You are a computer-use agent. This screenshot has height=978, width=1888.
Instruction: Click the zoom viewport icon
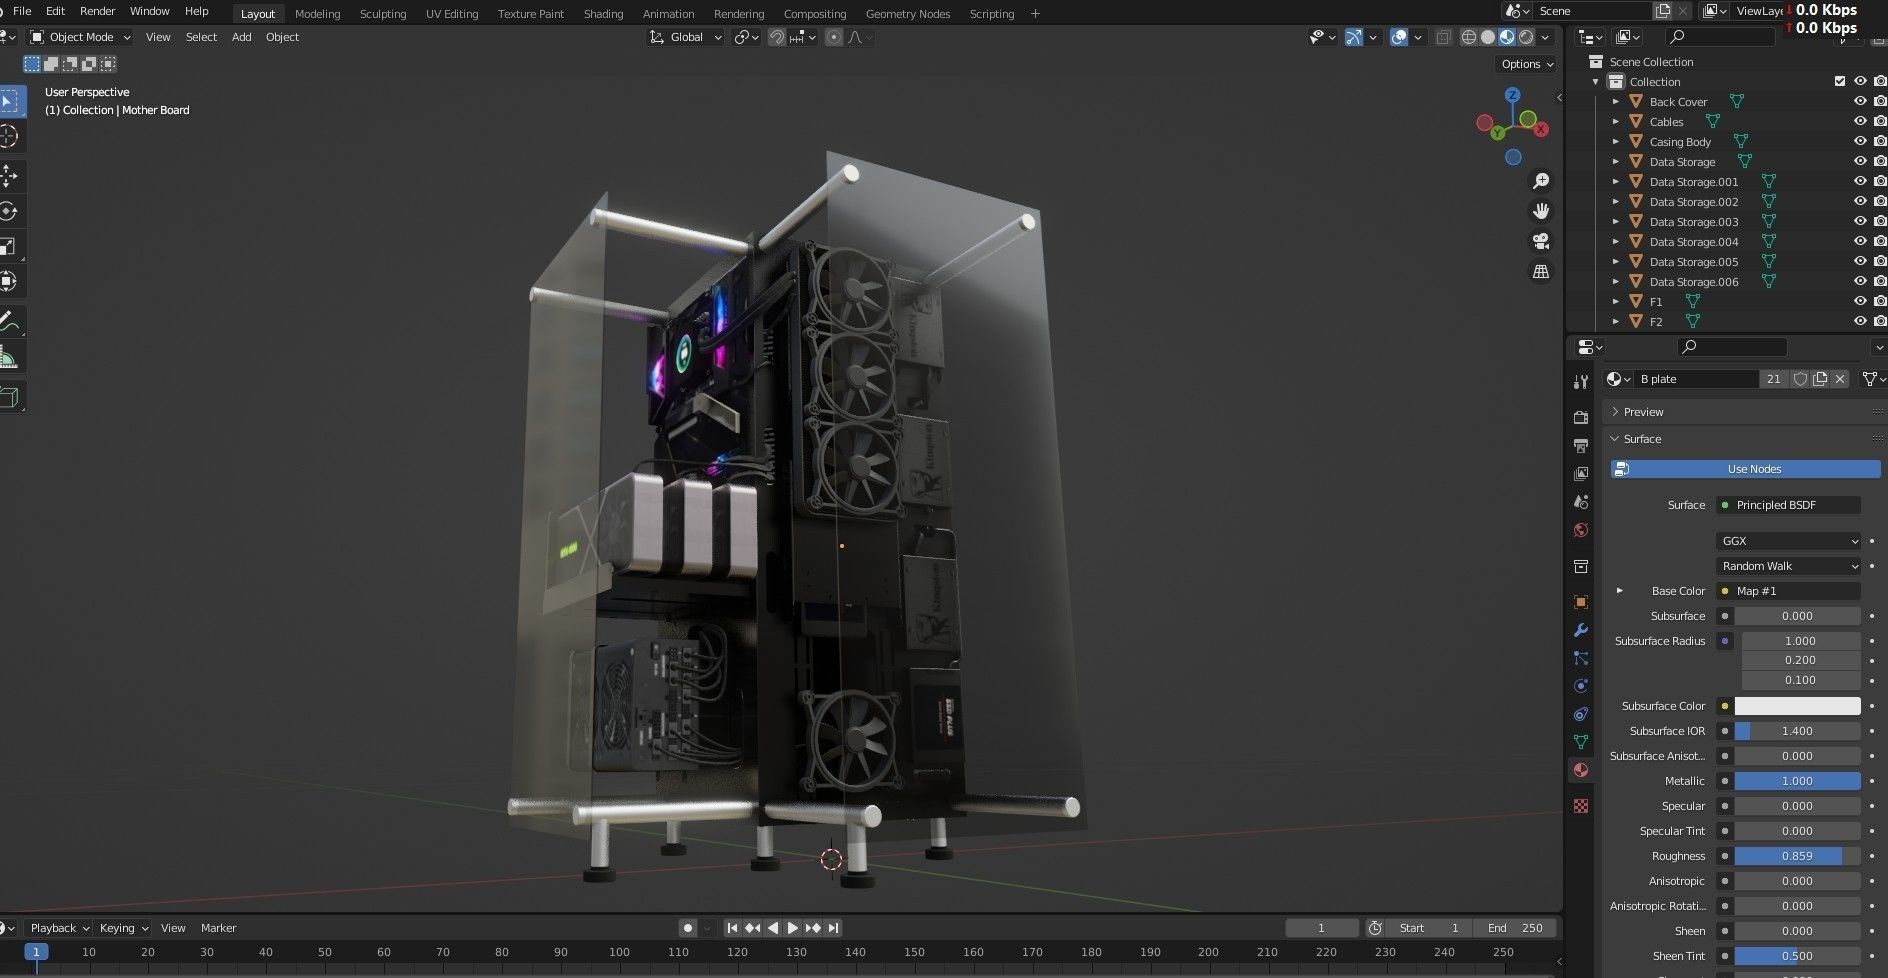1541,181
